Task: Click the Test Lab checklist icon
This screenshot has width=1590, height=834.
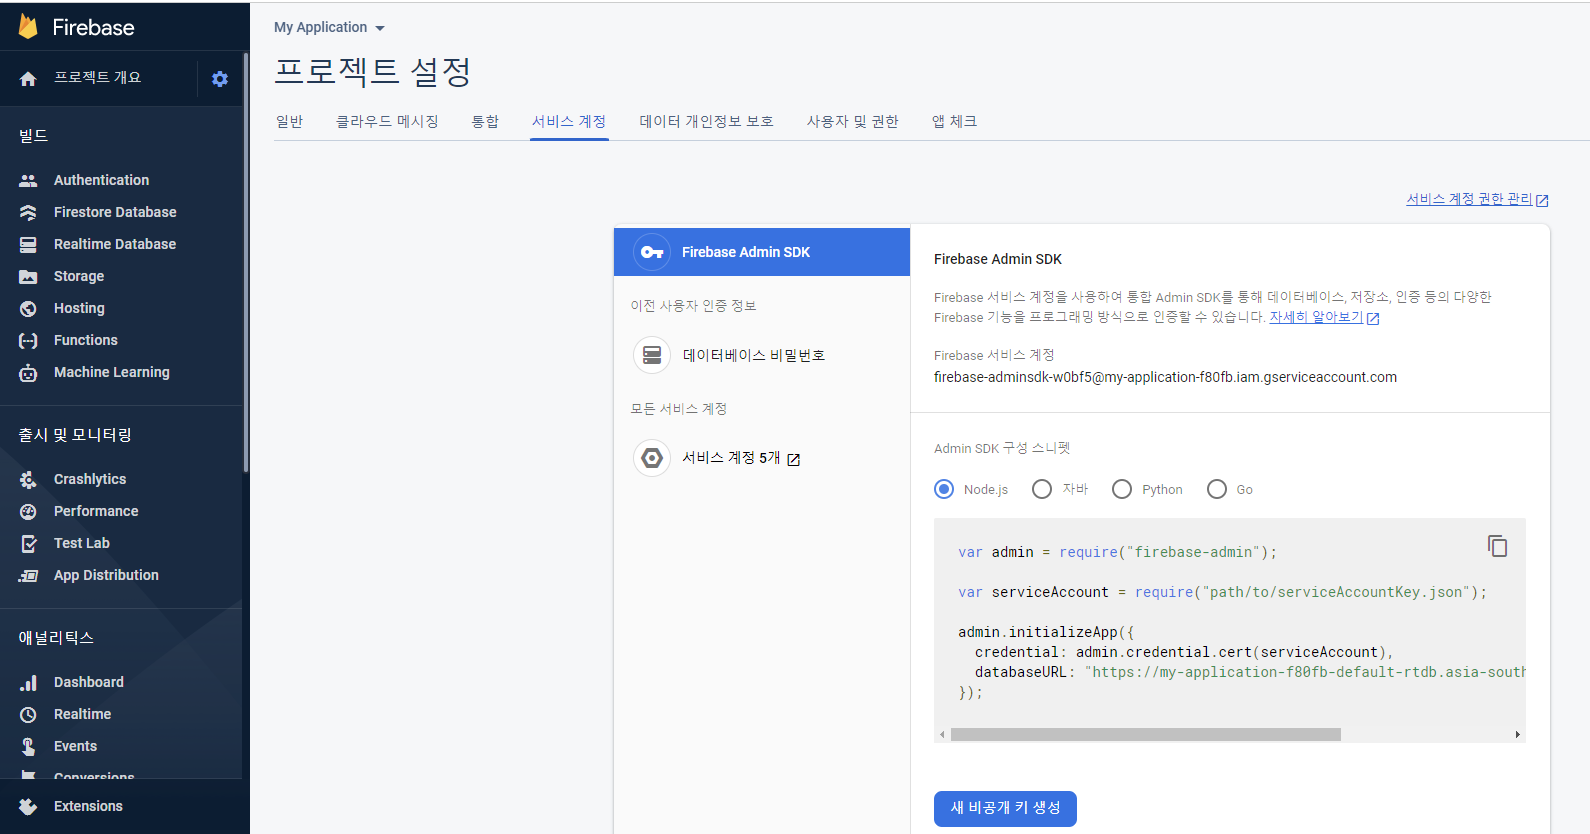Action: click(x=28, y=543)
